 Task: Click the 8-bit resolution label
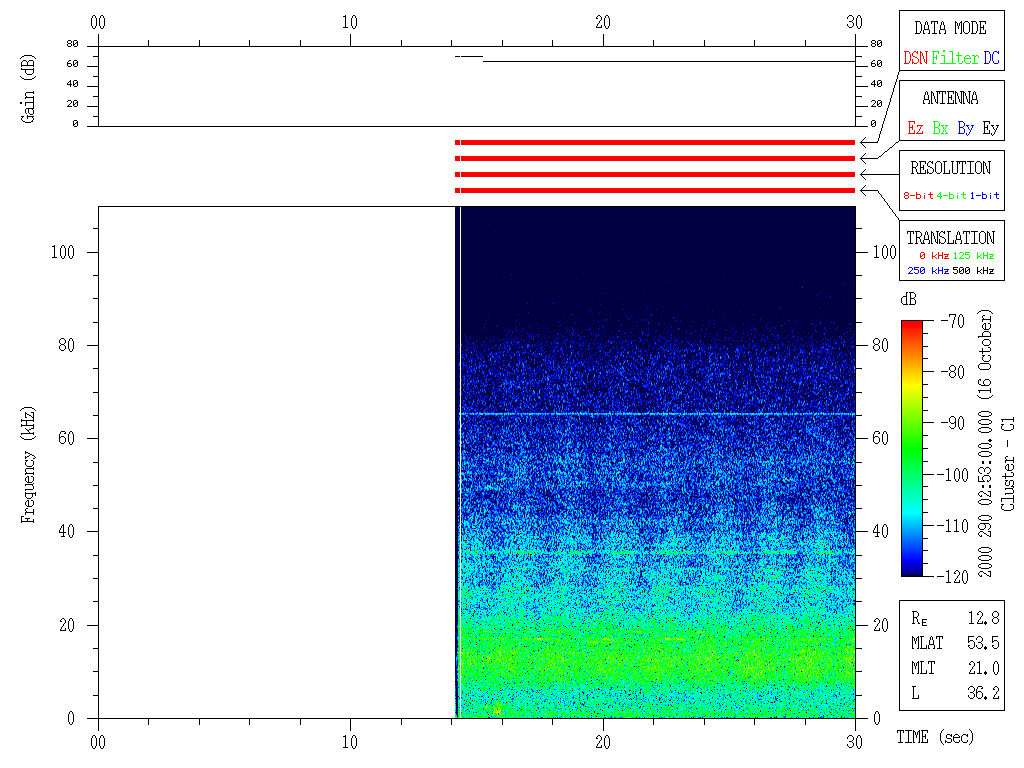coord(918,196)
